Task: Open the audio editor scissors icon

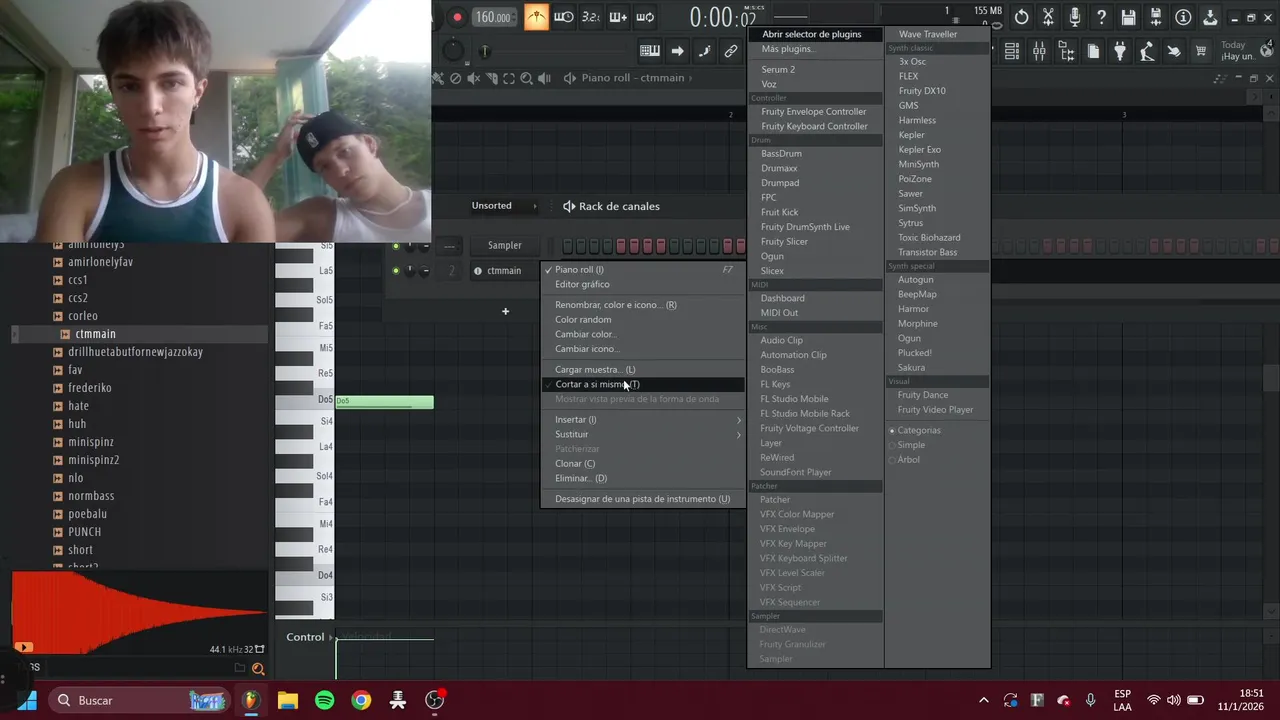Action: click(1048, 17)
